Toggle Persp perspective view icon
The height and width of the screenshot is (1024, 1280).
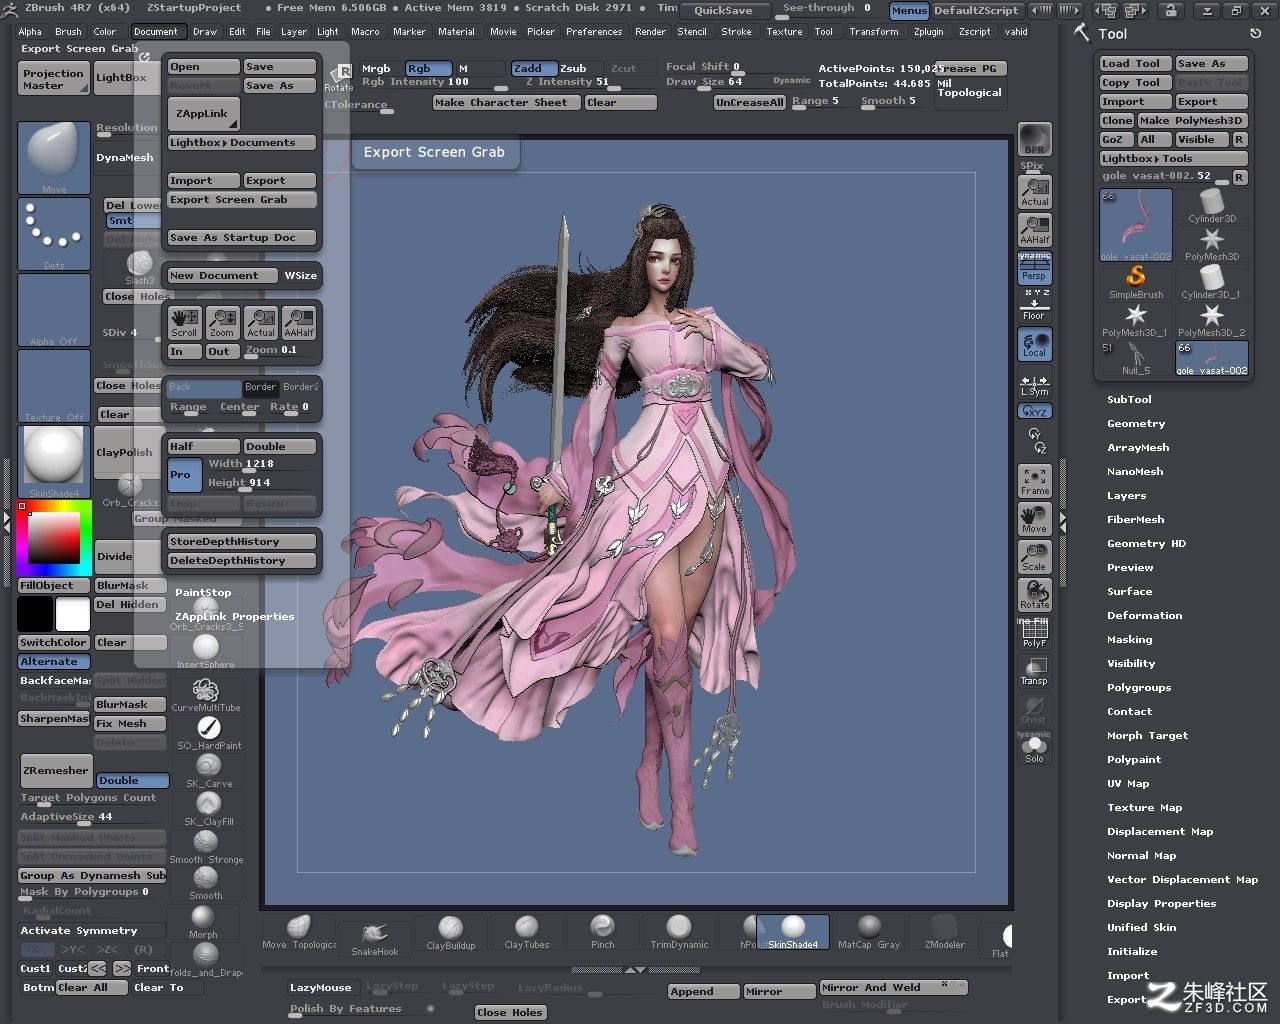coord(1034,268)
